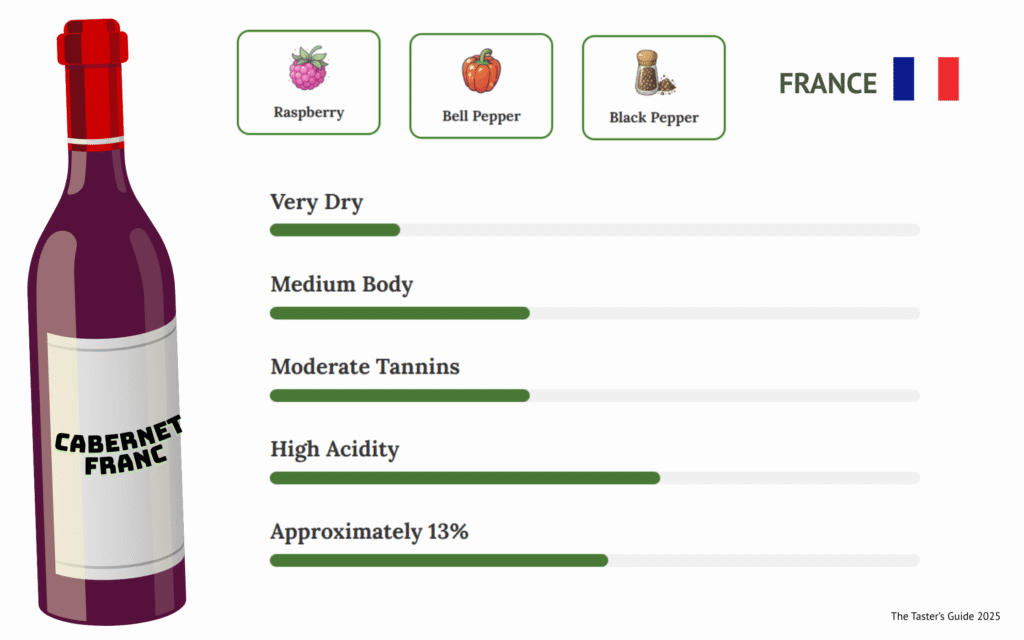
Task: Click the Approximately 13% alcohol bar
Action: [x=594, y=559]
